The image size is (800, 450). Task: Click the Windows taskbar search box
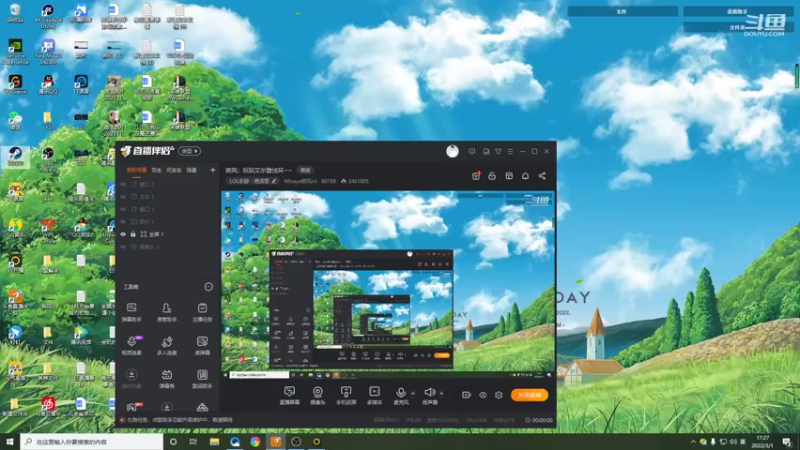point(92,442)
